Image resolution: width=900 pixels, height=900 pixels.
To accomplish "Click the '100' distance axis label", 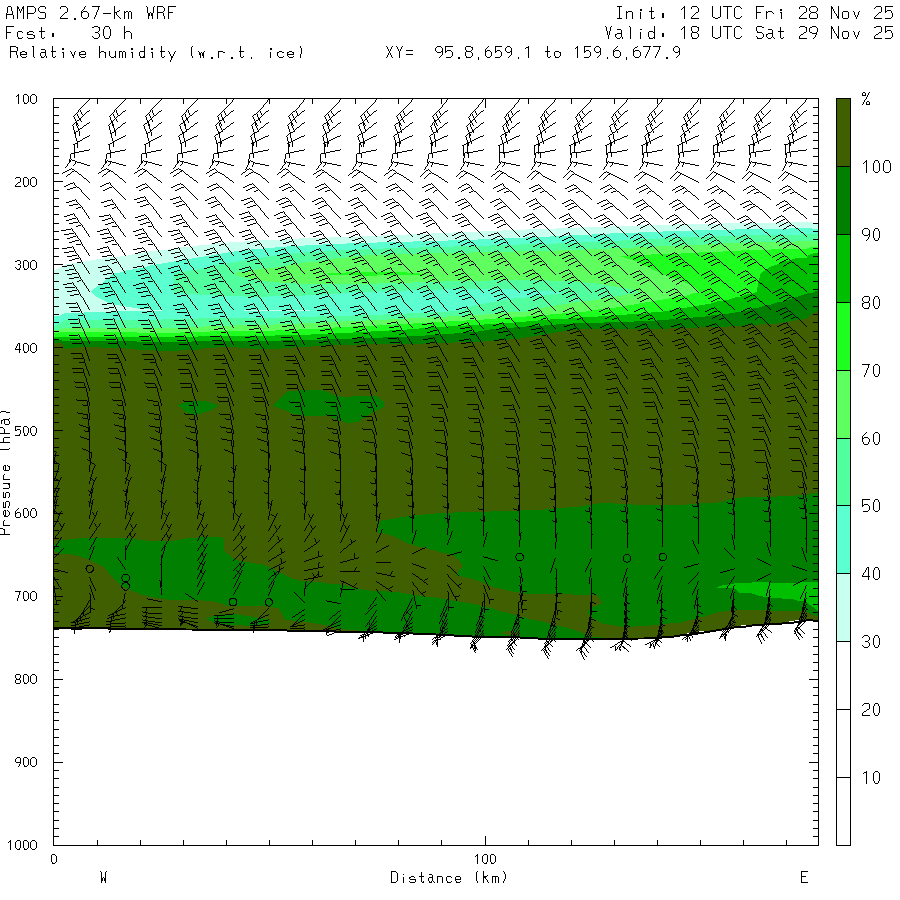I will 485,859.
